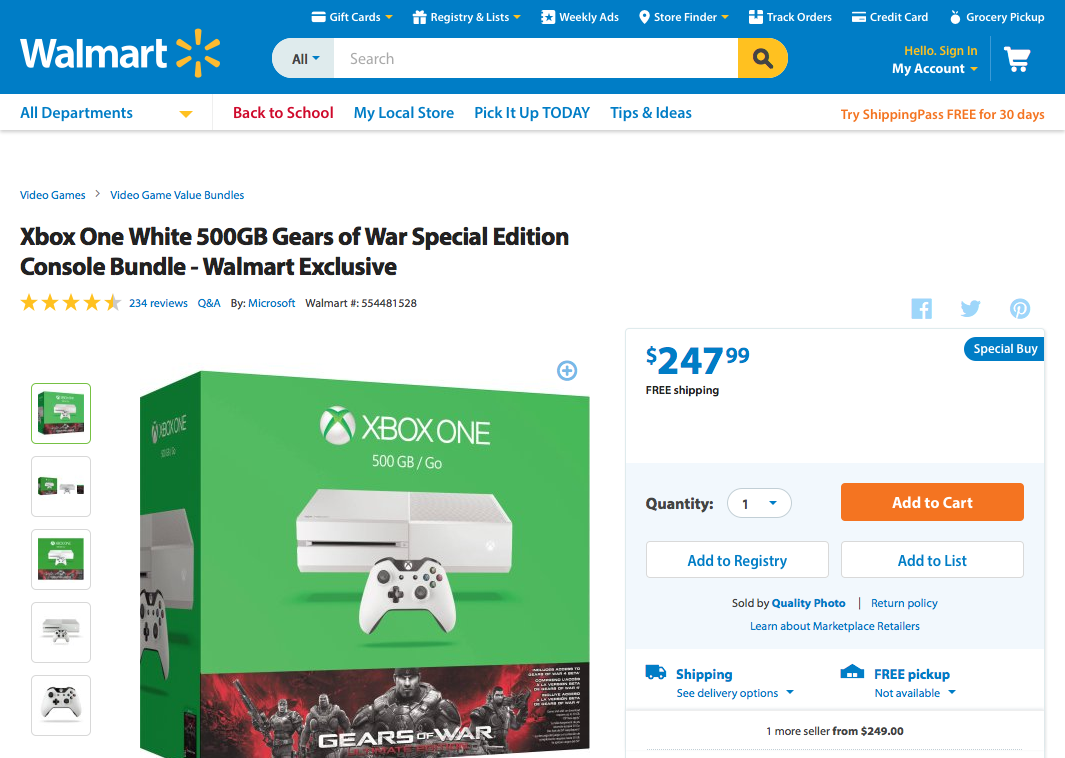The height and width of the screenshot is (758, 1065).
Task: Expand All Departments menu
Action: (x=106, y=113)
